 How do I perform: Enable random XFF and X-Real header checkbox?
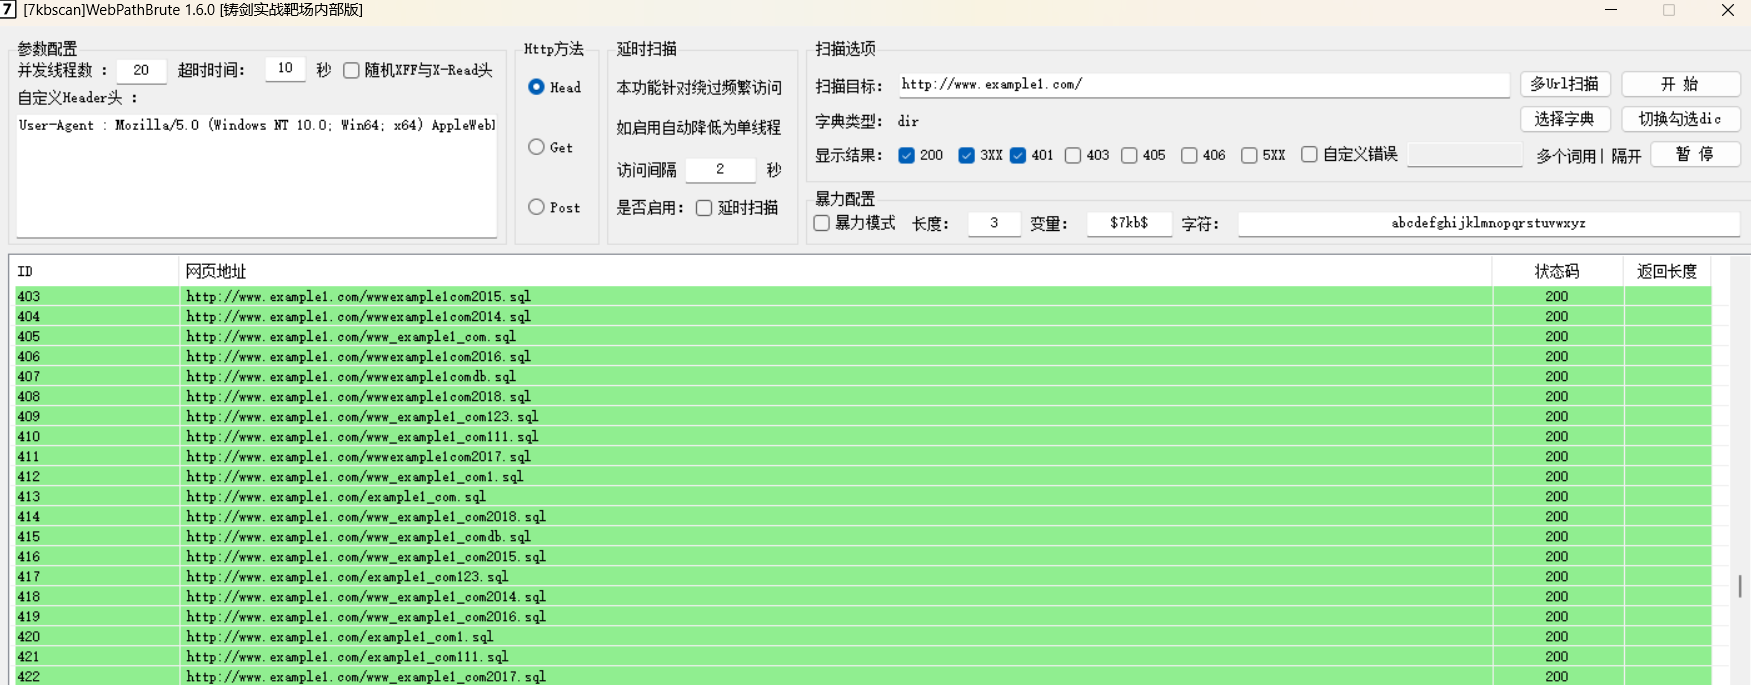pos(351,70)
